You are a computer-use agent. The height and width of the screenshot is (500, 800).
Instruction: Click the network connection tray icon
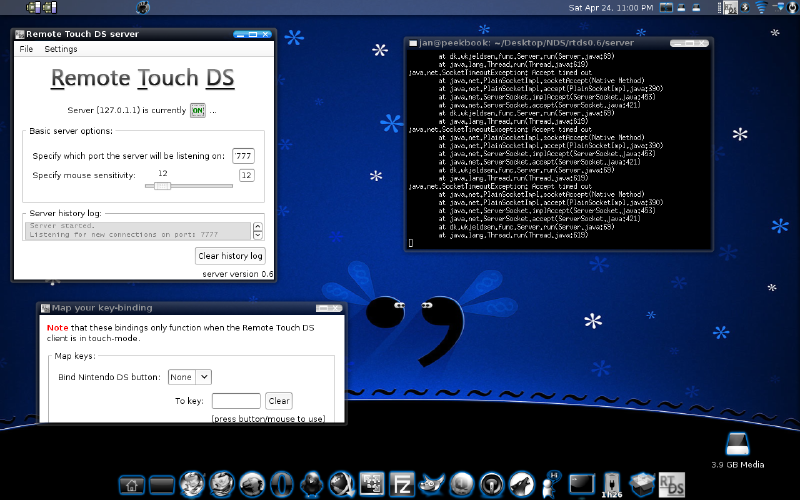tap(779, 7)
